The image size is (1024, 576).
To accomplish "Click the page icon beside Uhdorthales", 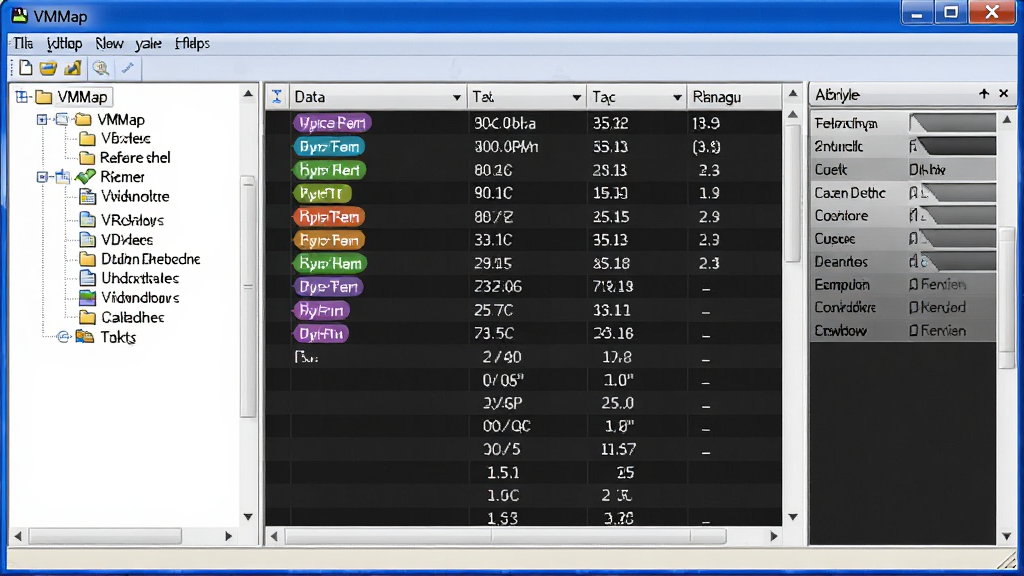I will (x=87, y=278).
